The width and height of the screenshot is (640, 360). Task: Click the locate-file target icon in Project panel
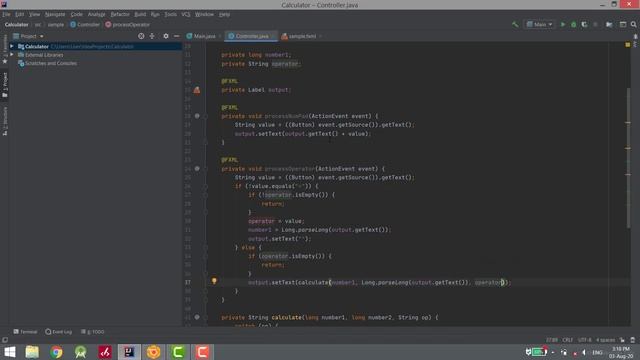click(x=141, y=36)
